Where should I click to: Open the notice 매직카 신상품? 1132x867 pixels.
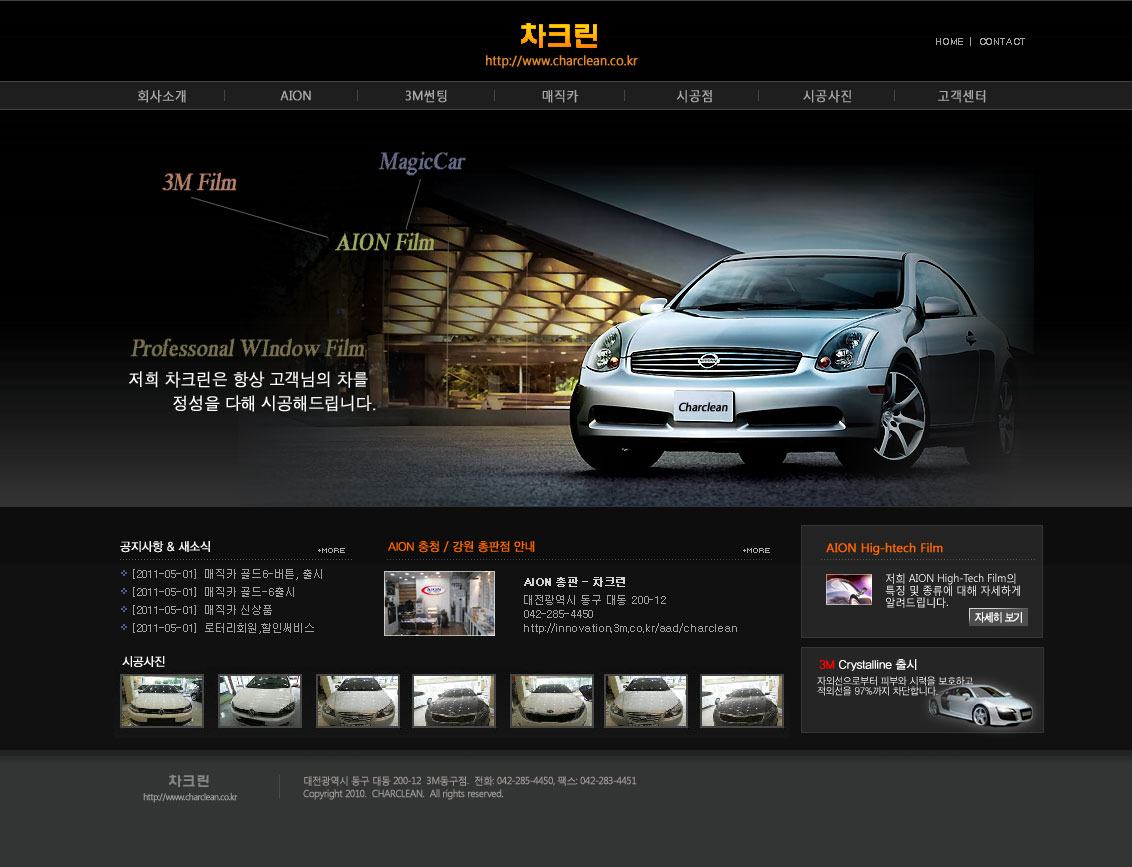tap(238, 610)
